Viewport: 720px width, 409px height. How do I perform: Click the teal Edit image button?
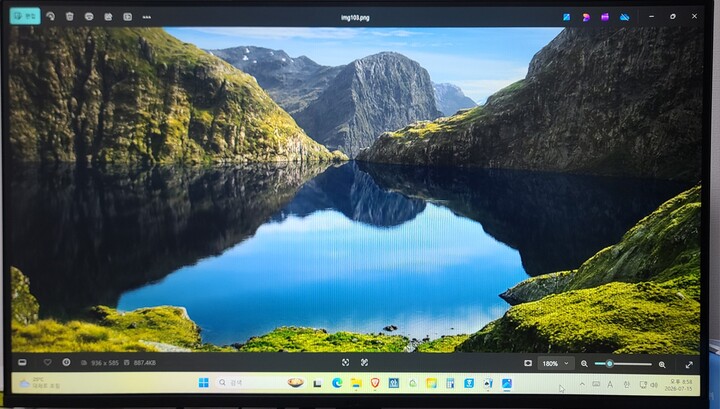(25, 16)
